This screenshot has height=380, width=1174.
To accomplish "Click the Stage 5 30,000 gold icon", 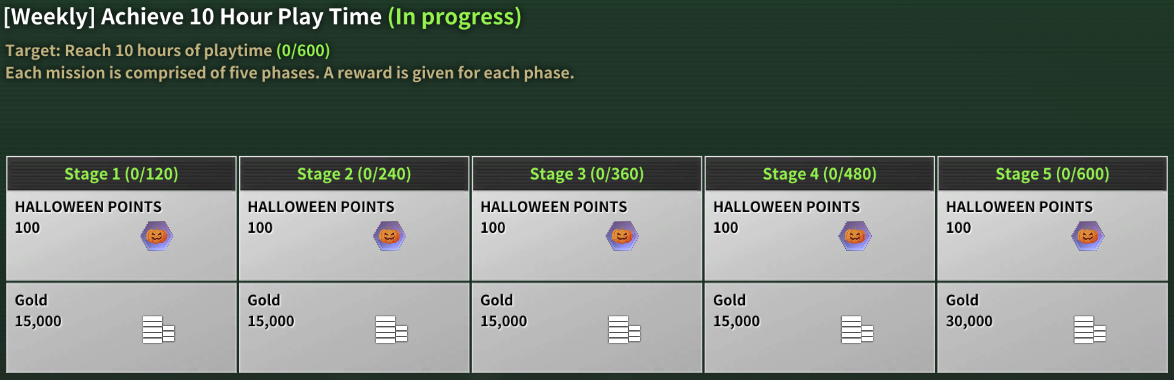I will [1089, 330].
